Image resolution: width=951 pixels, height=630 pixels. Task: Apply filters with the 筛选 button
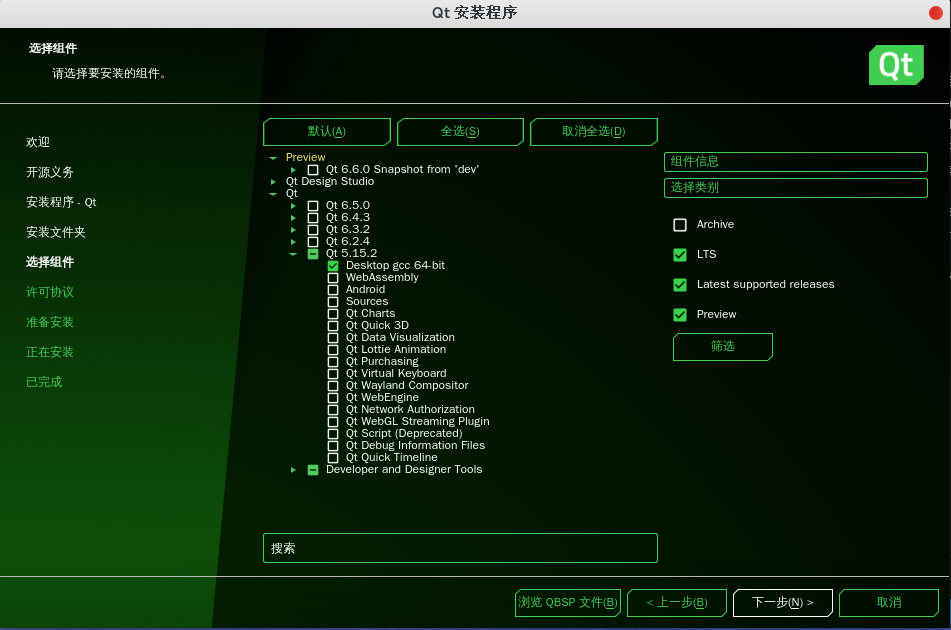tap(722, 346)
